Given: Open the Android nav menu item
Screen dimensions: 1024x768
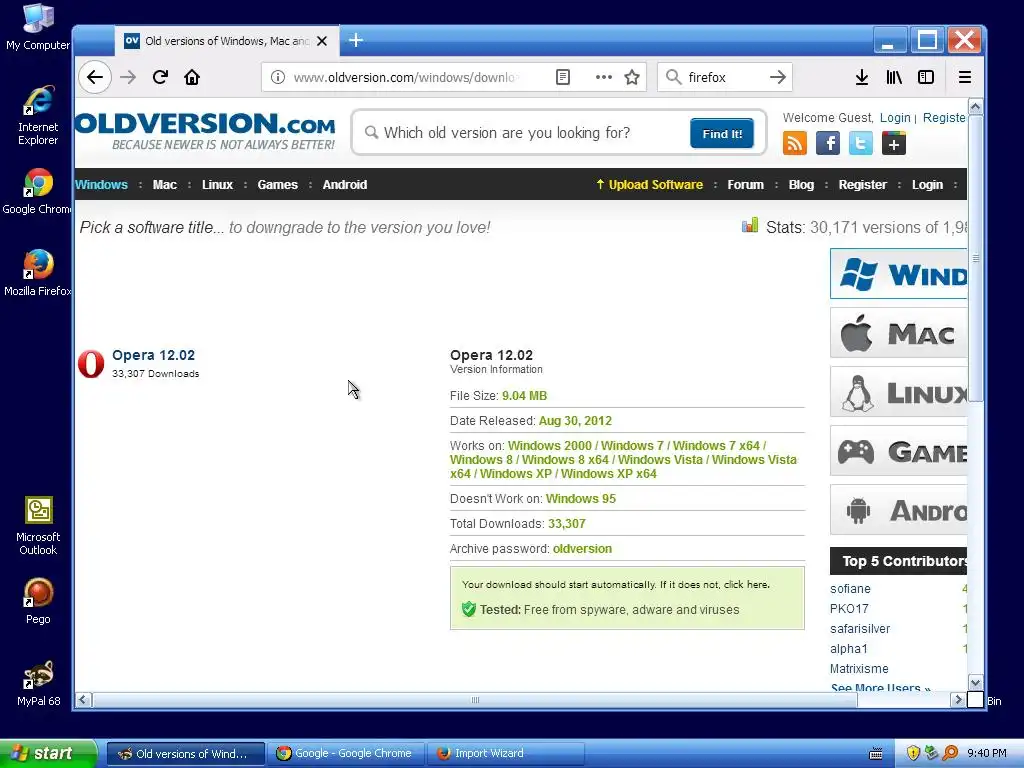Looking at the screenshot, I should (x=345, y=185).
